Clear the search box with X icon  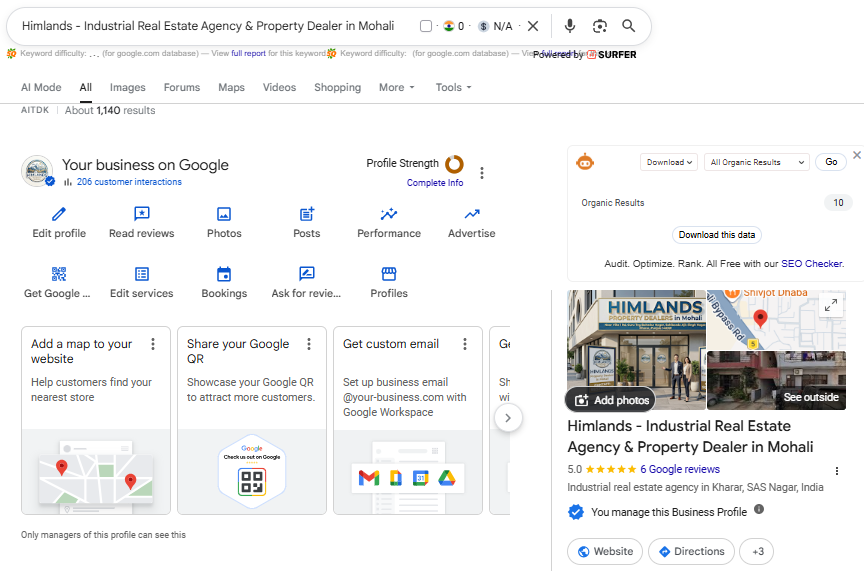pos(533,26)
